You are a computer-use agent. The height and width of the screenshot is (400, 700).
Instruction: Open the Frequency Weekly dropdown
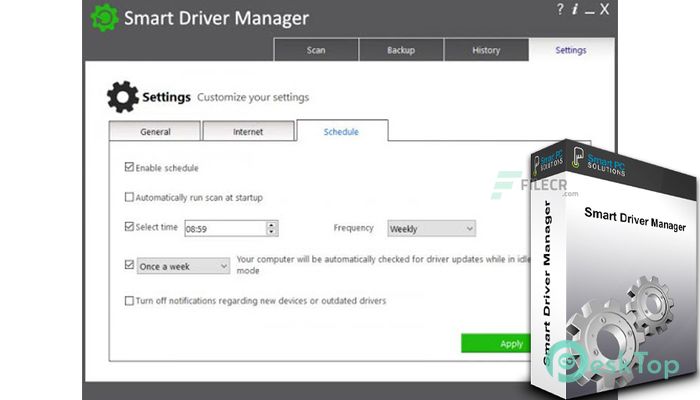(x=431, y=229)
